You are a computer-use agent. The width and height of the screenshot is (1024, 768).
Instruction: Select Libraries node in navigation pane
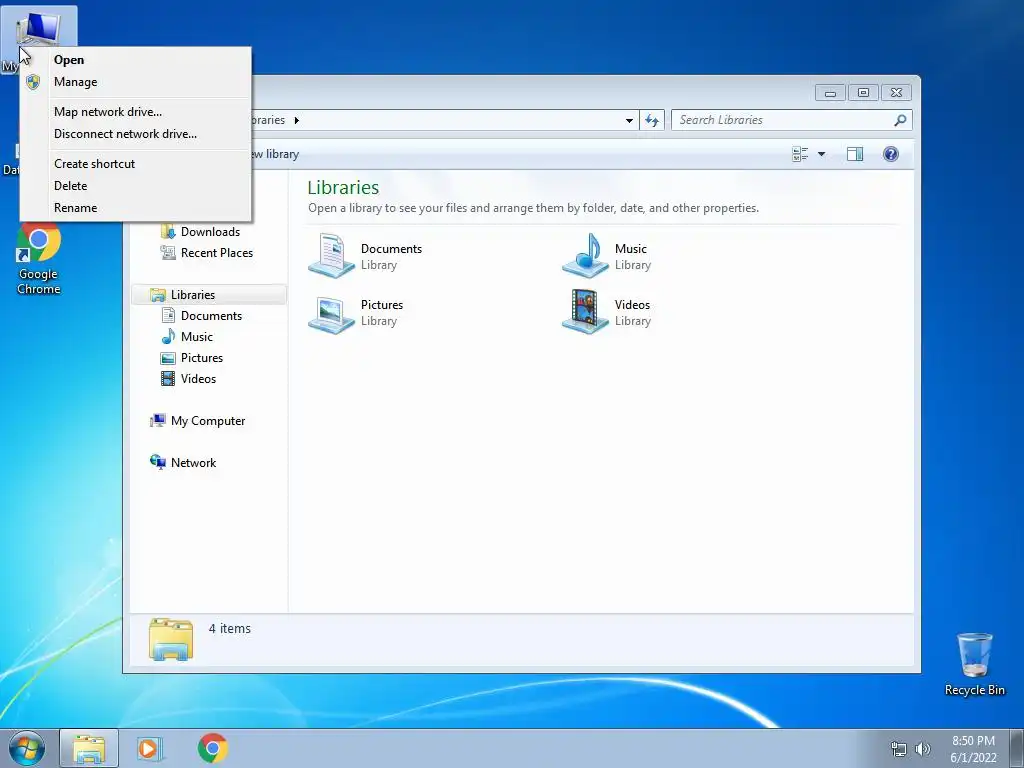pyautogui.click(x=209, y=295)
